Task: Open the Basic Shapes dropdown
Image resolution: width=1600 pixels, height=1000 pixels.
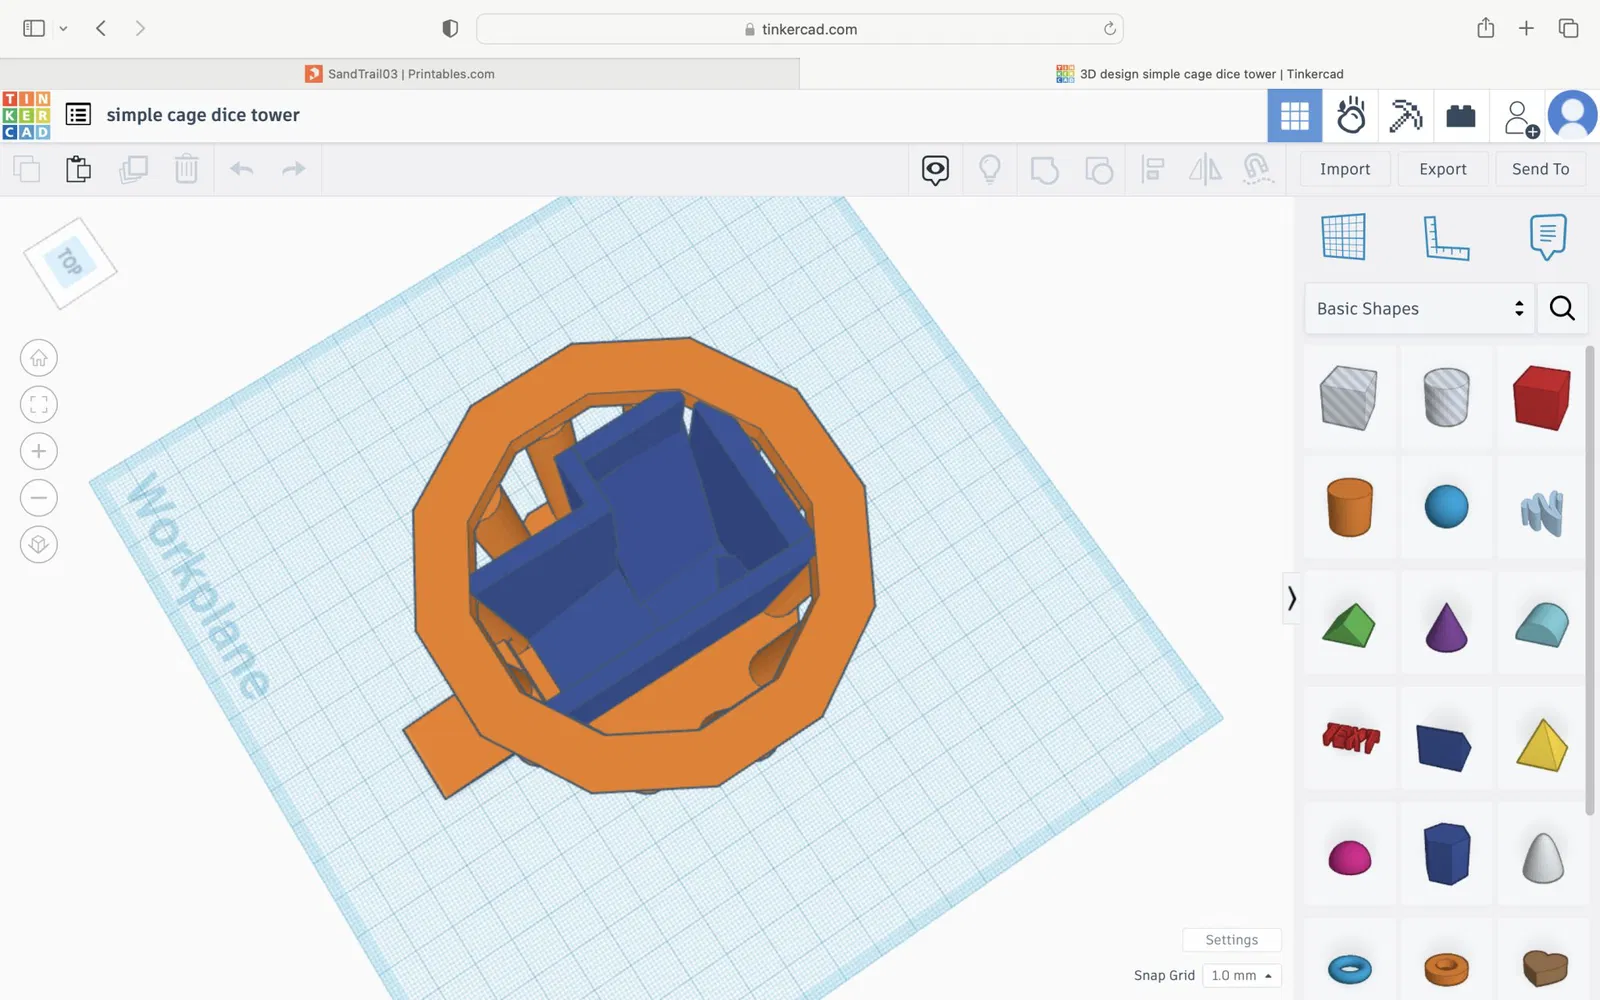Action: (1419, 309)
